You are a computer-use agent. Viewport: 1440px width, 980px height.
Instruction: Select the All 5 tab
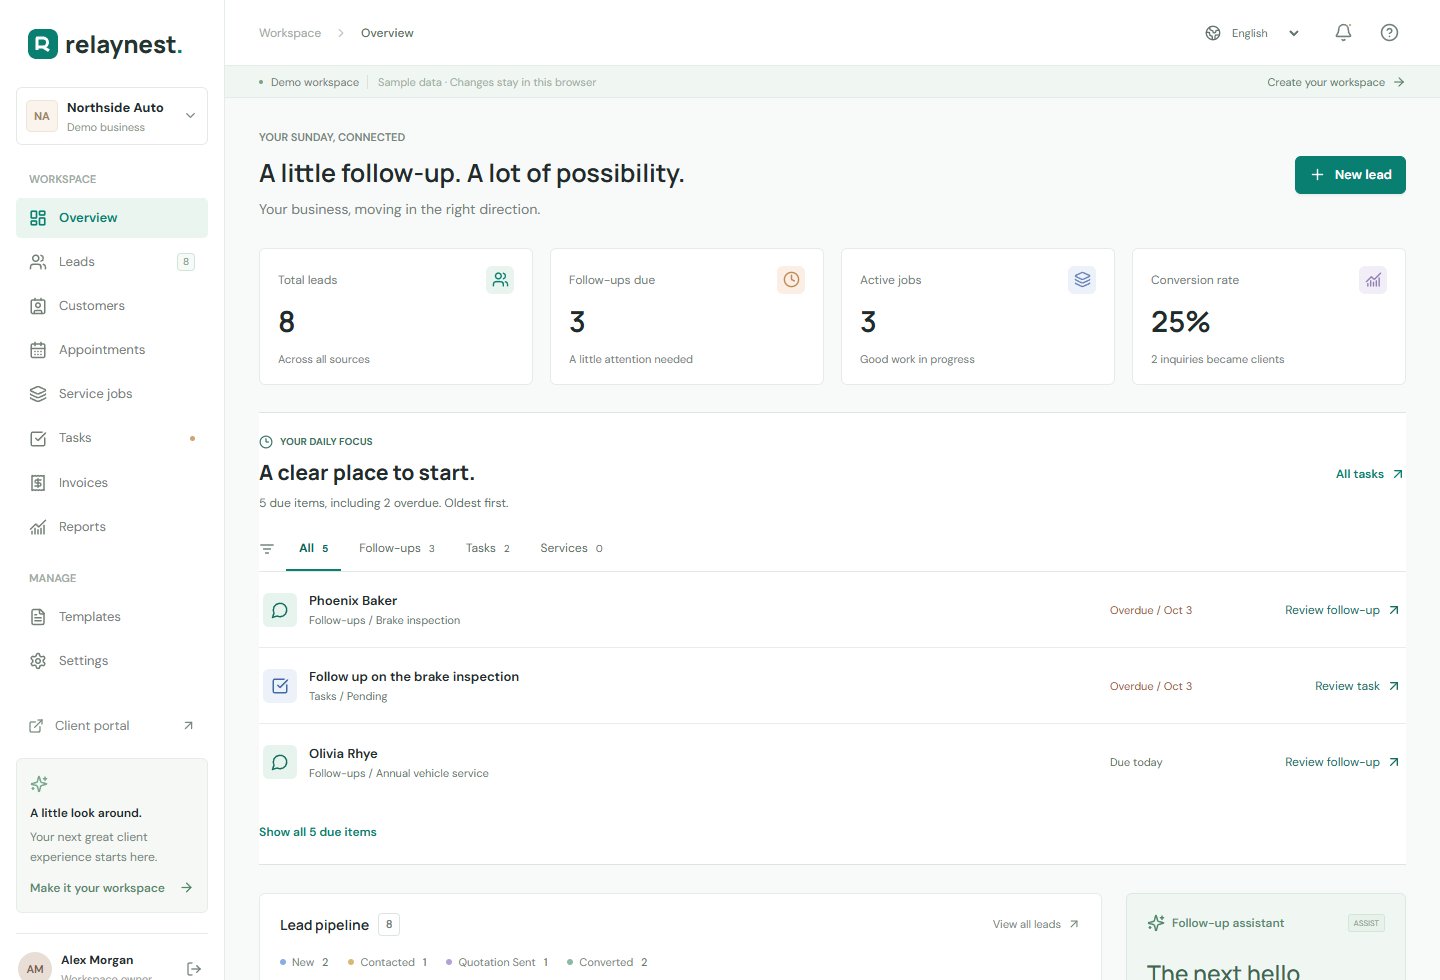pos(313,548)
